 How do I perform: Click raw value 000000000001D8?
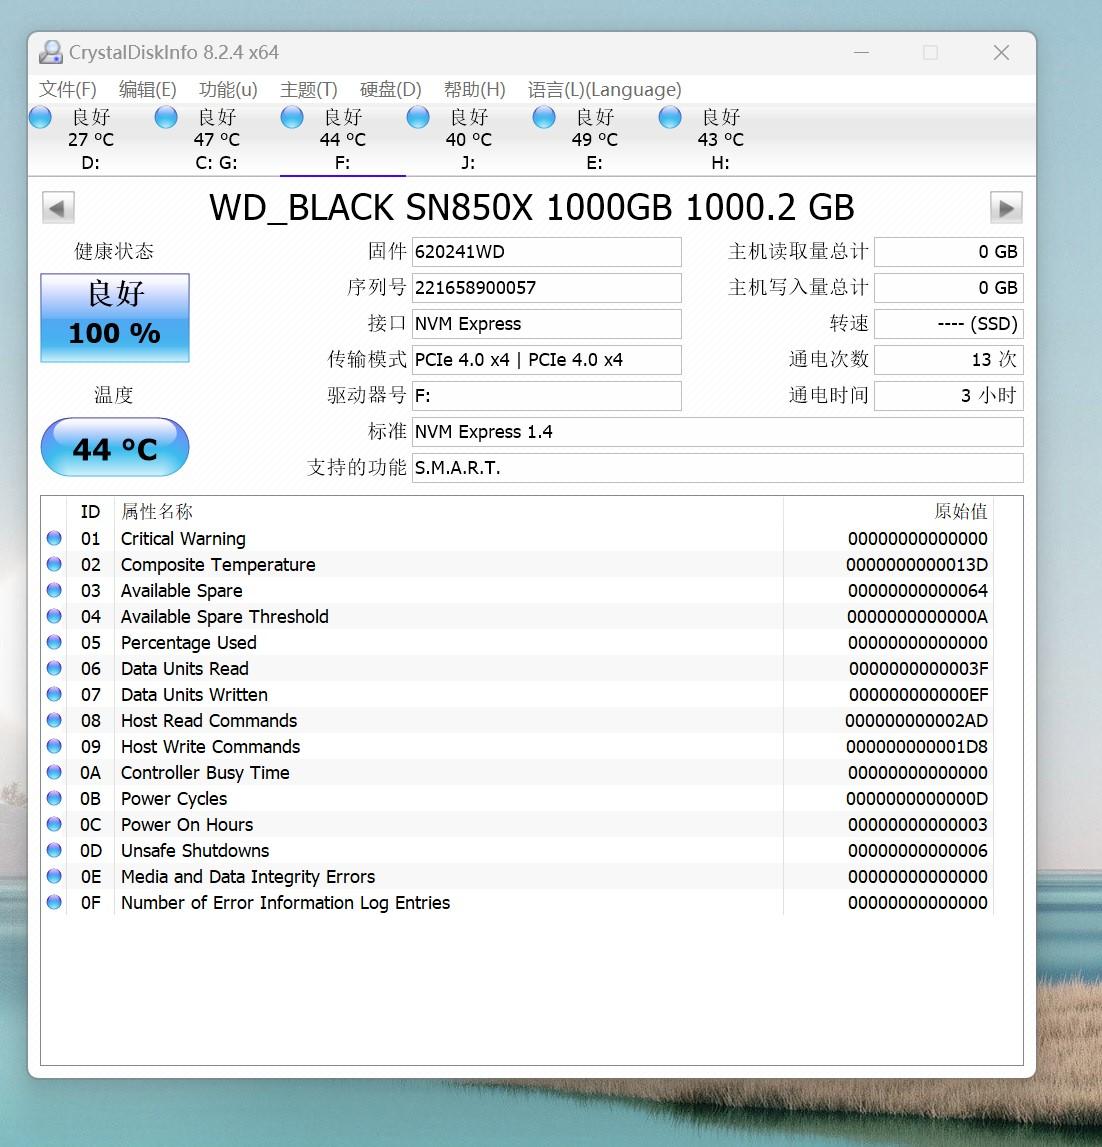coord(917,747)
